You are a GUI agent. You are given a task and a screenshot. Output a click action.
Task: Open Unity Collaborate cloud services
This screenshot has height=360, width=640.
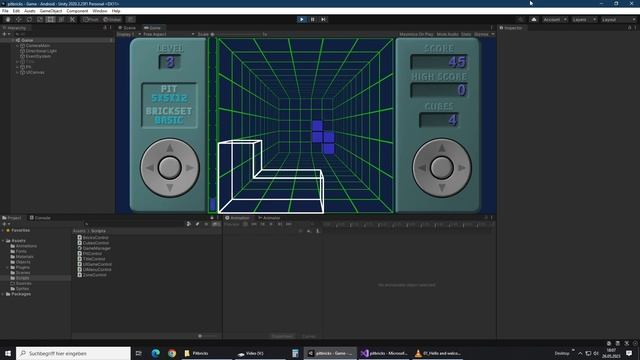point(534,19)
